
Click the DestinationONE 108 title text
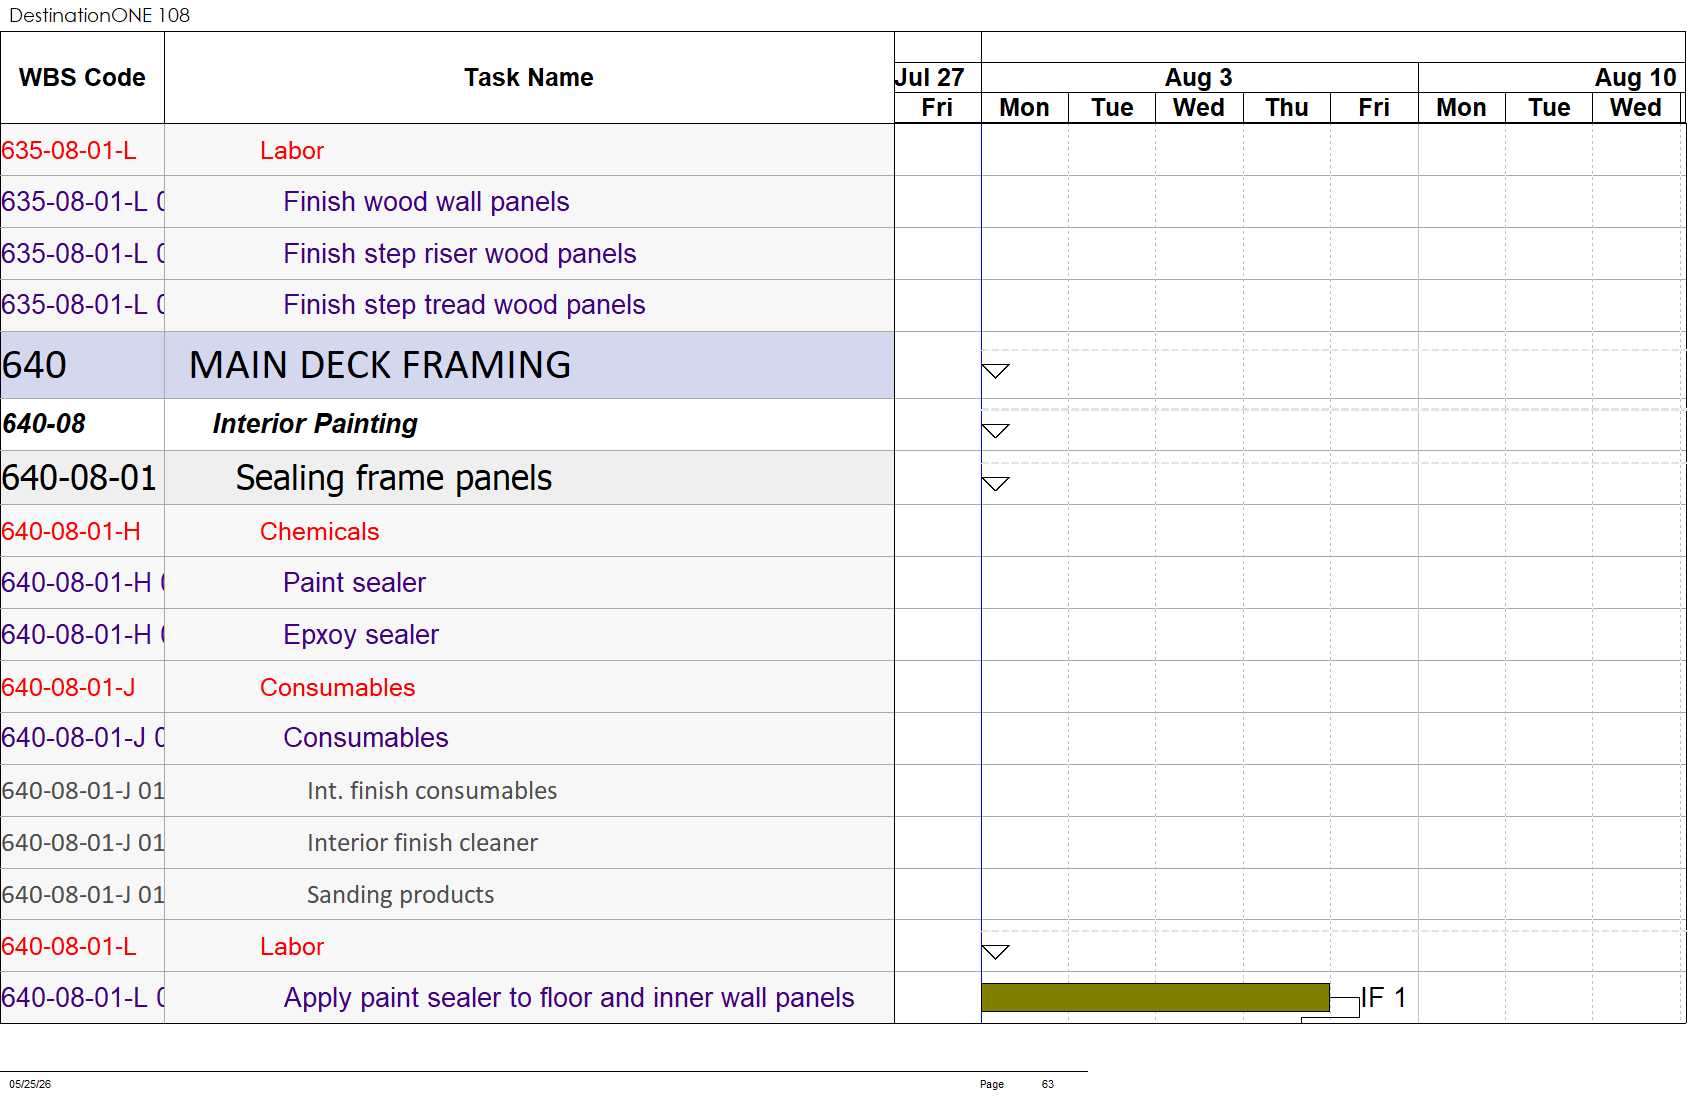(99, 15)
